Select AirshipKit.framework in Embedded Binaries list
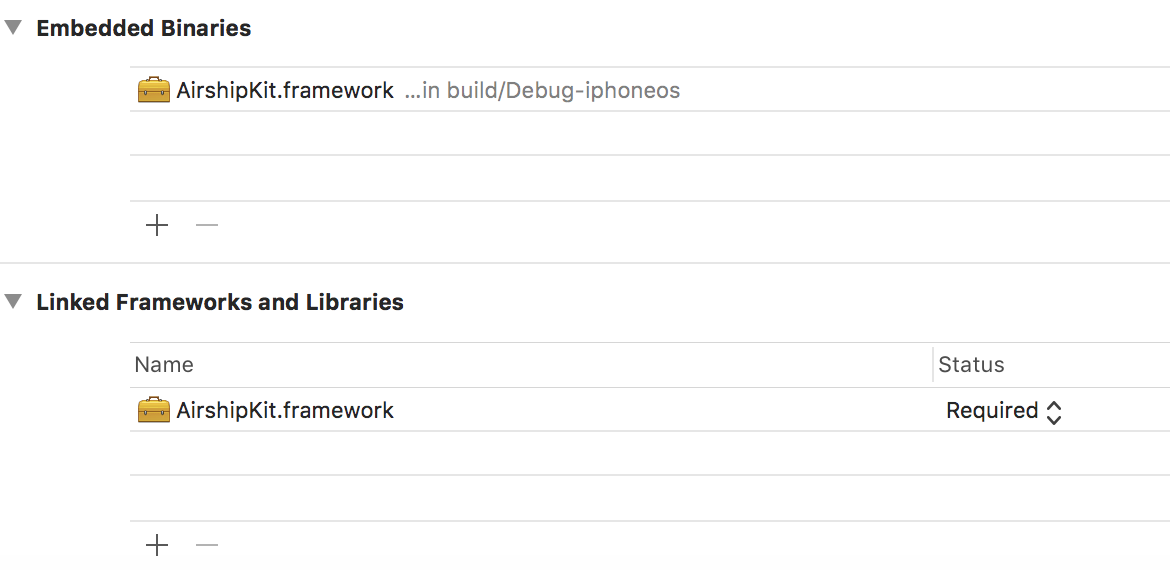 tap(285, 91)
